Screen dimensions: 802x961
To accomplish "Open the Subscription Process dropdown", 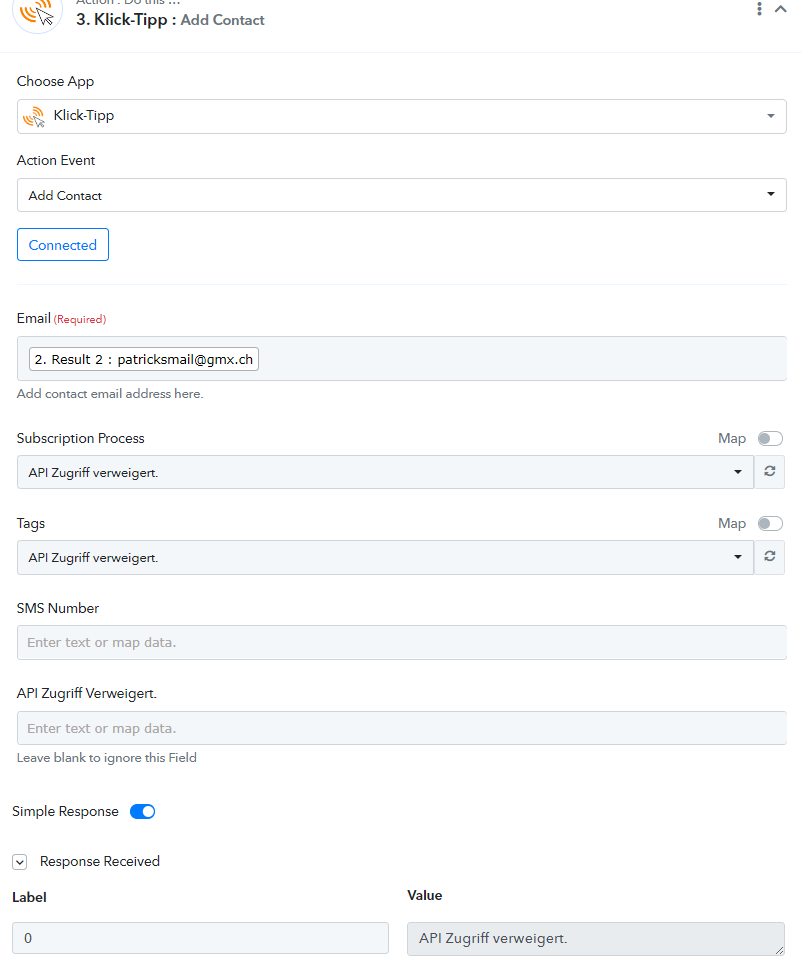I will (385, 472).
